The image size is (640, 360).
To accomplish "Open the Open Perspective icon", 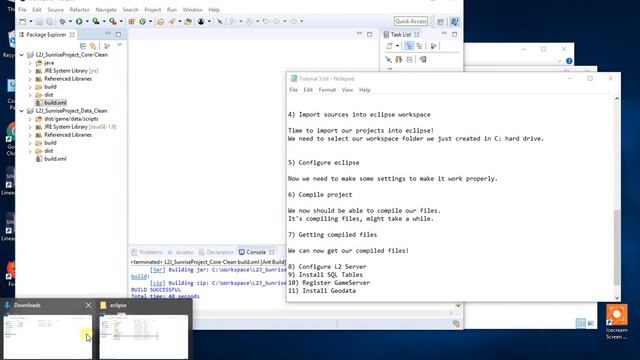I will click(x=440, y=22).
